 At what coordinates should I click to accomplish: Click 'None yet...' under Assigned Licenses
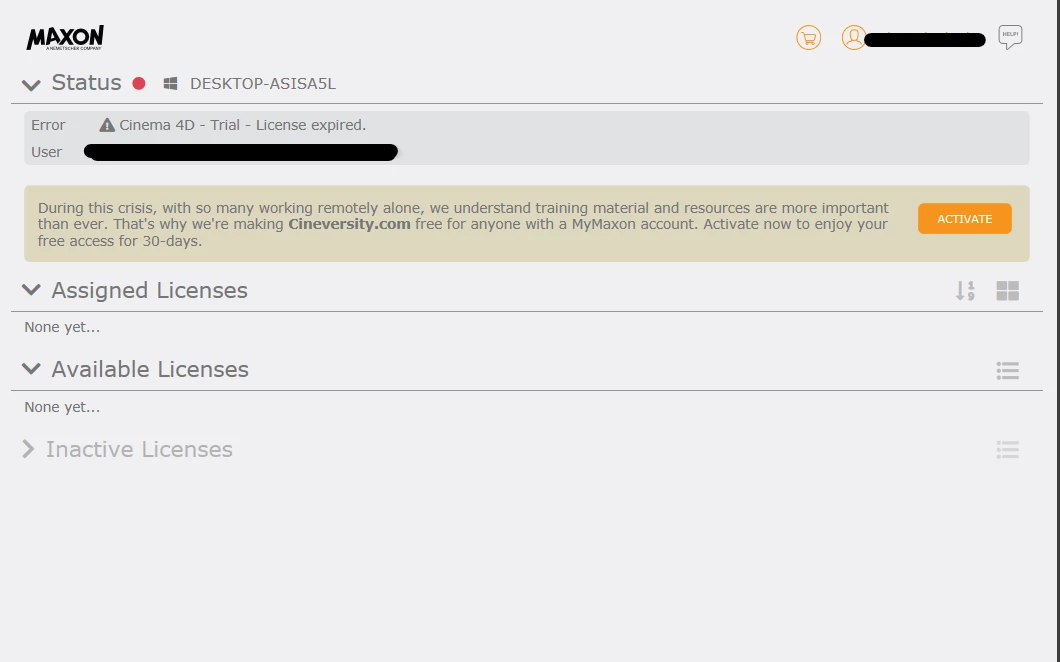(62, 327)
